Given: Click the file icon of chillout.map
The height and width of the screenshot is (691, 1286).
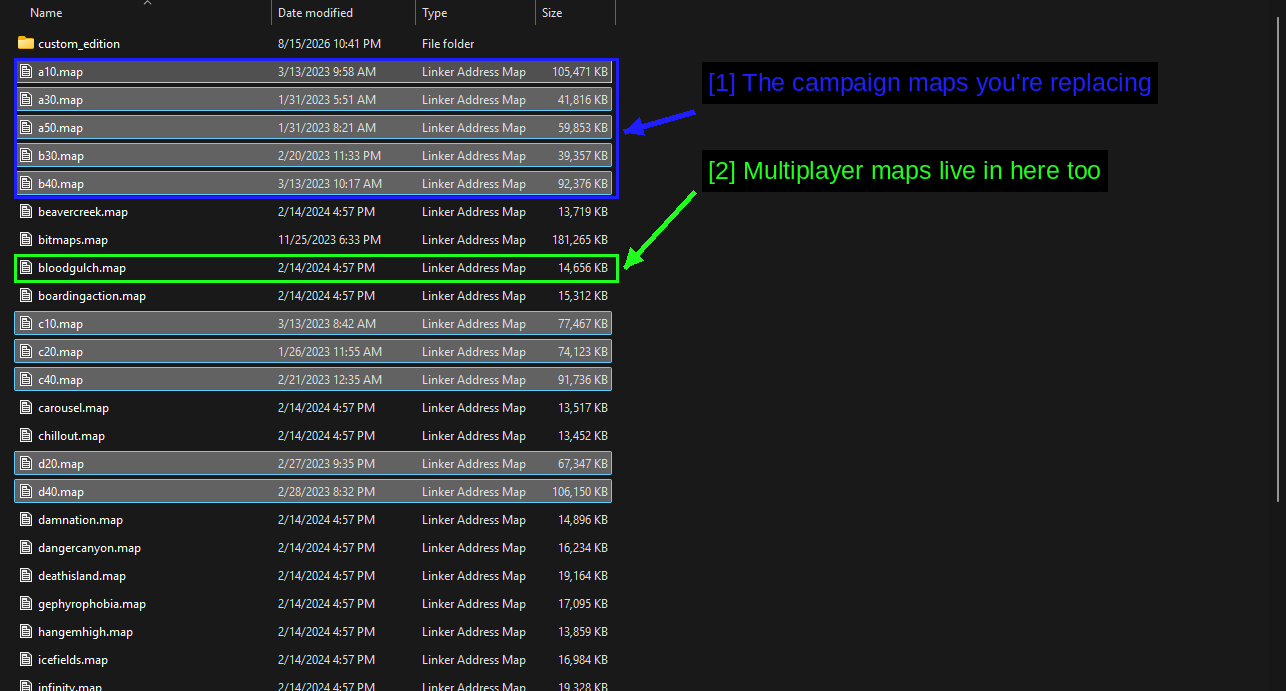Looking at the screenshot, I should [27, 436].
